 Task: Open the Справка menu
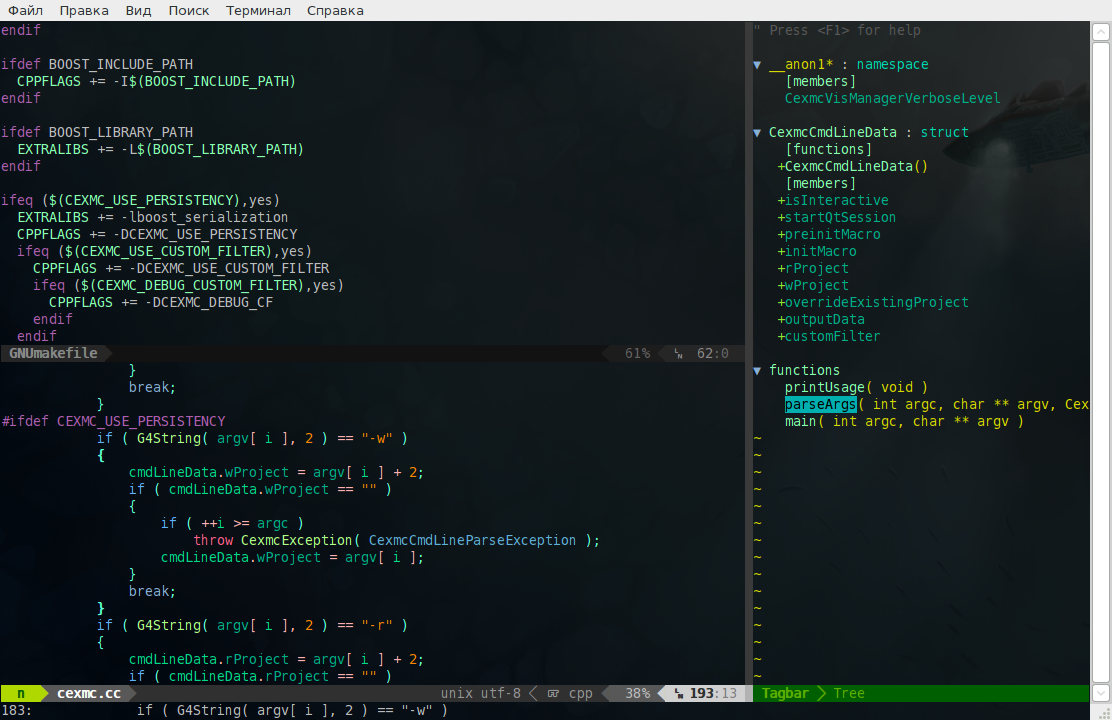pos(335,11)
